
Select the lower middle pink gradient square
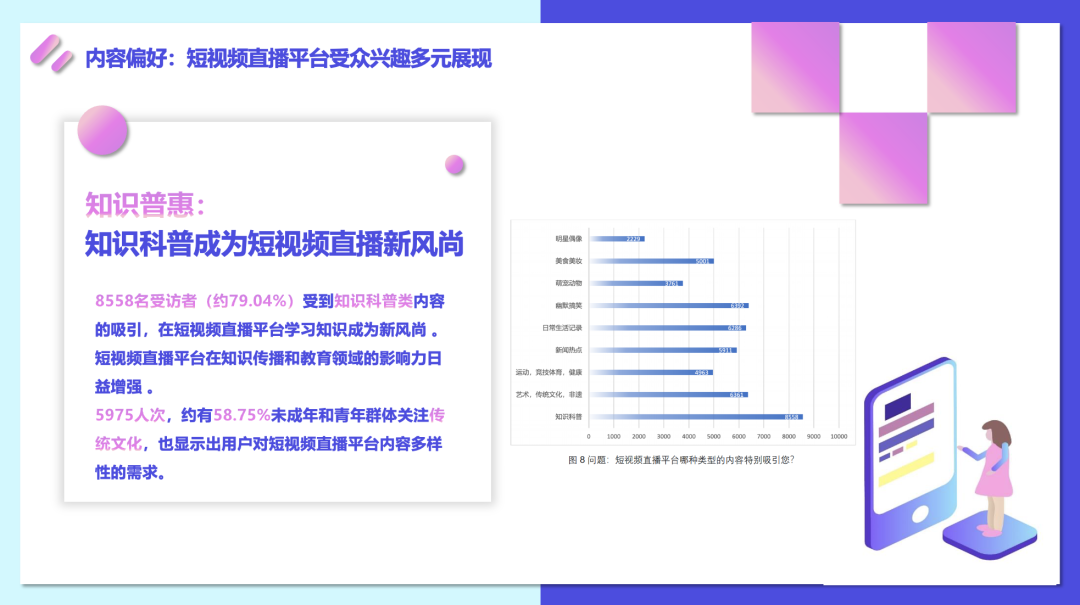pyautogui.click(x=884, y=157)
